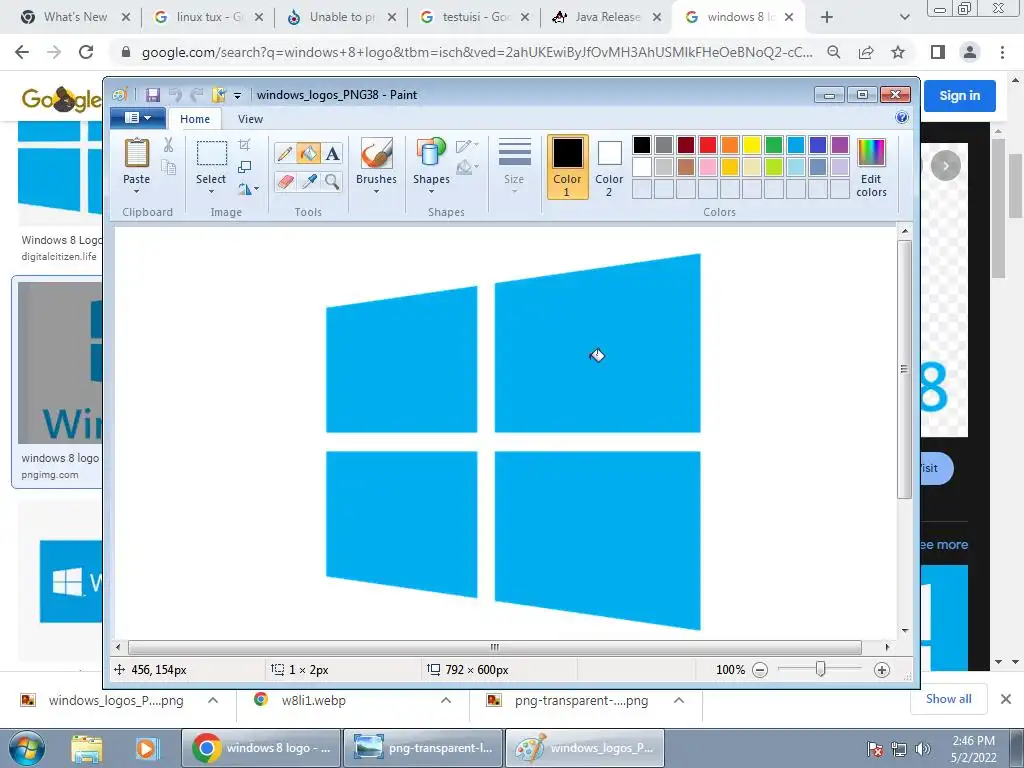Open a new Chrome tab
This screenshot has height=768, width=1024.
point(827,17)
